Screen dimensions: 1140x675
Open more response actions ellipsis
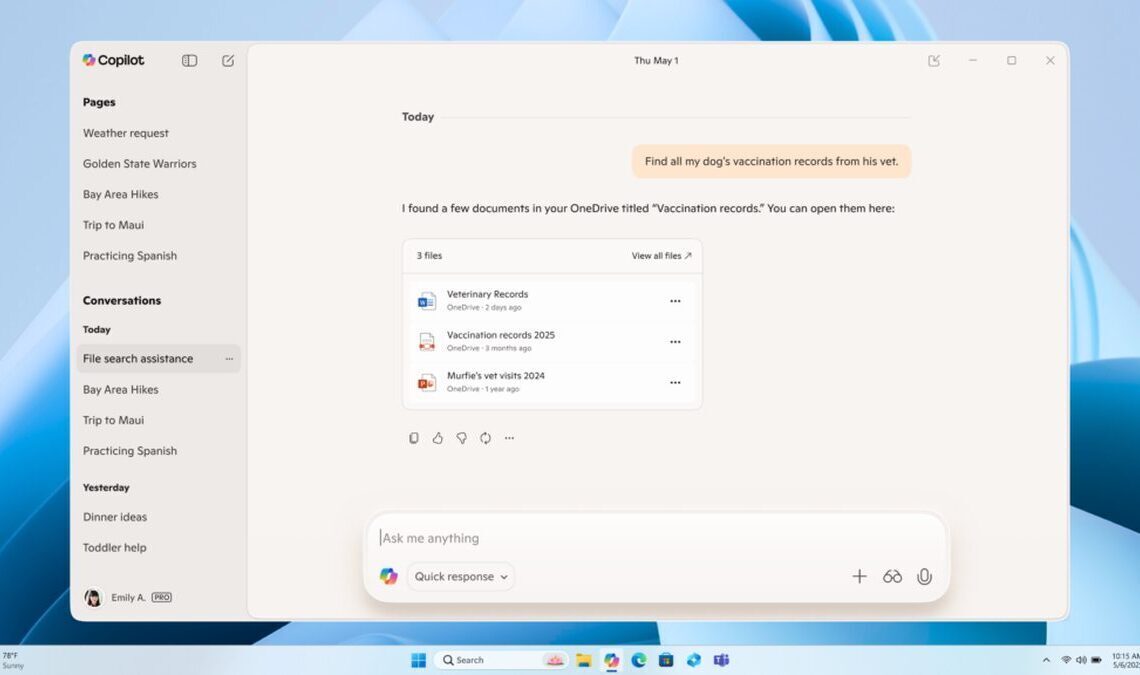click(510, 438)
